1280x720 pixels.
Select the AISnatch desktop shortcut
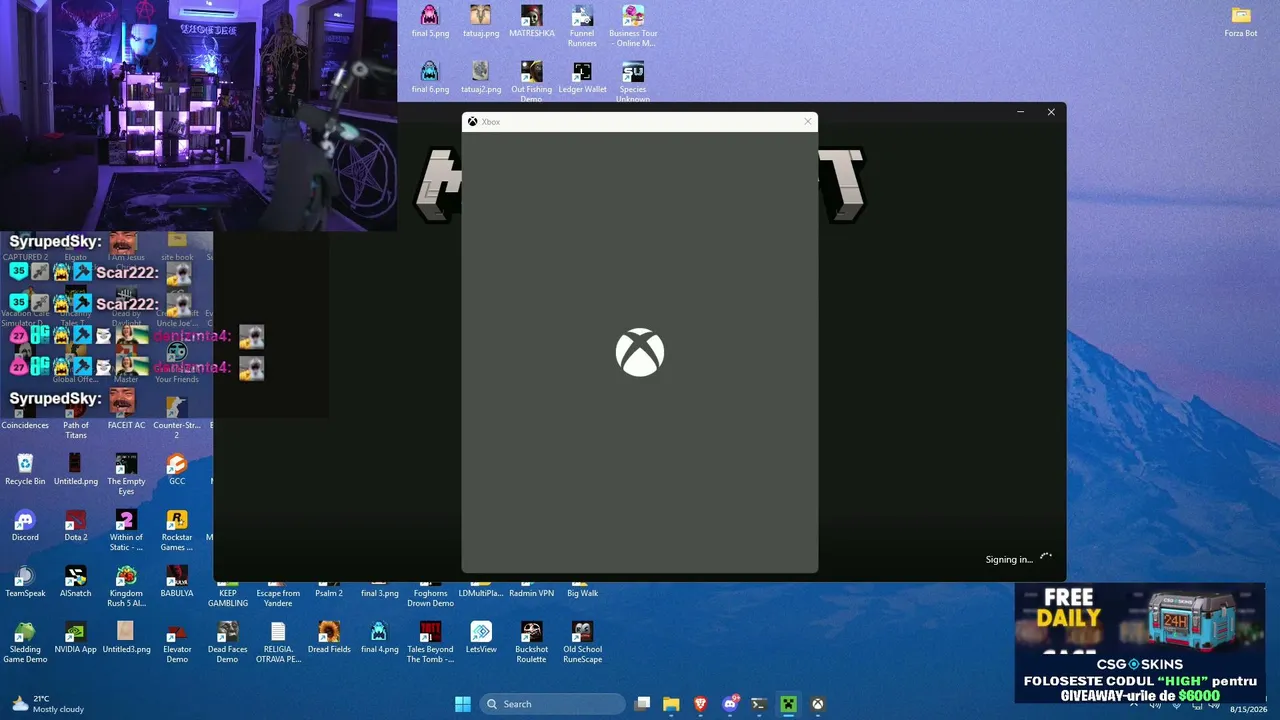pyautogui.click(x=76, y=581)
